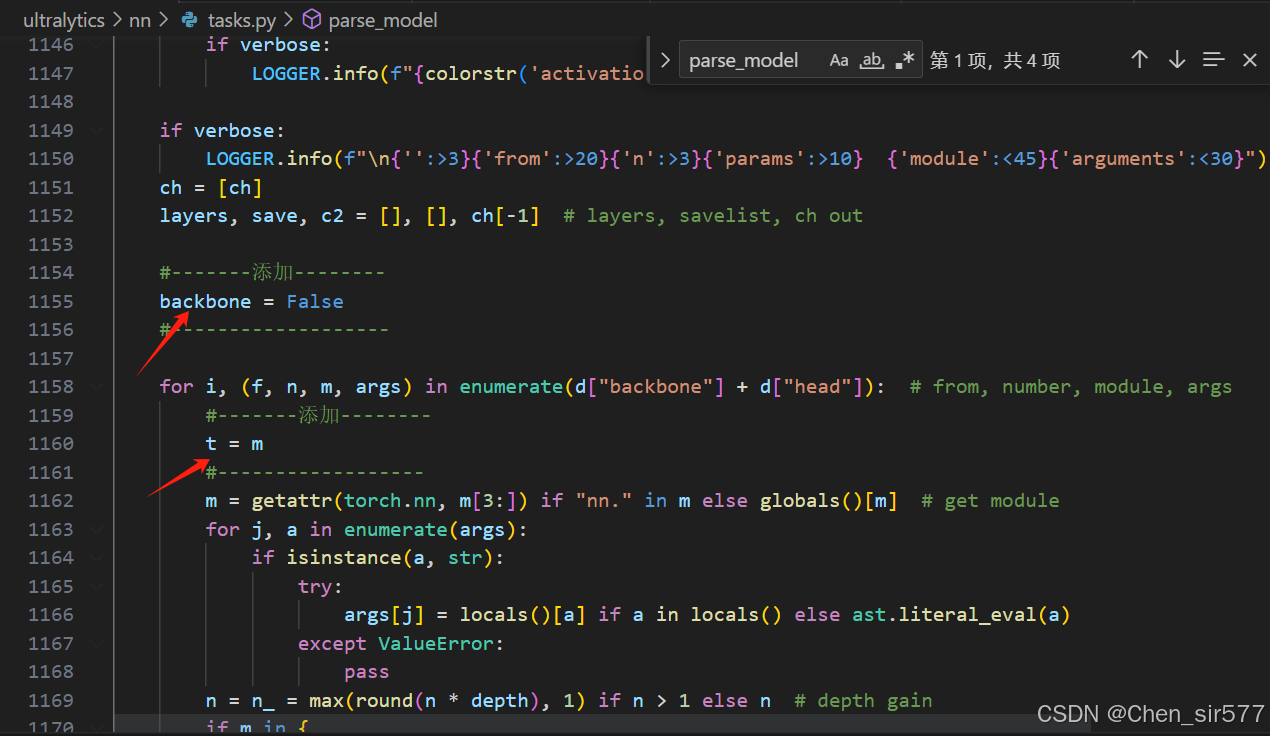
Task: Click 'colorstr' on line 1147
Action: click(471, 73)
